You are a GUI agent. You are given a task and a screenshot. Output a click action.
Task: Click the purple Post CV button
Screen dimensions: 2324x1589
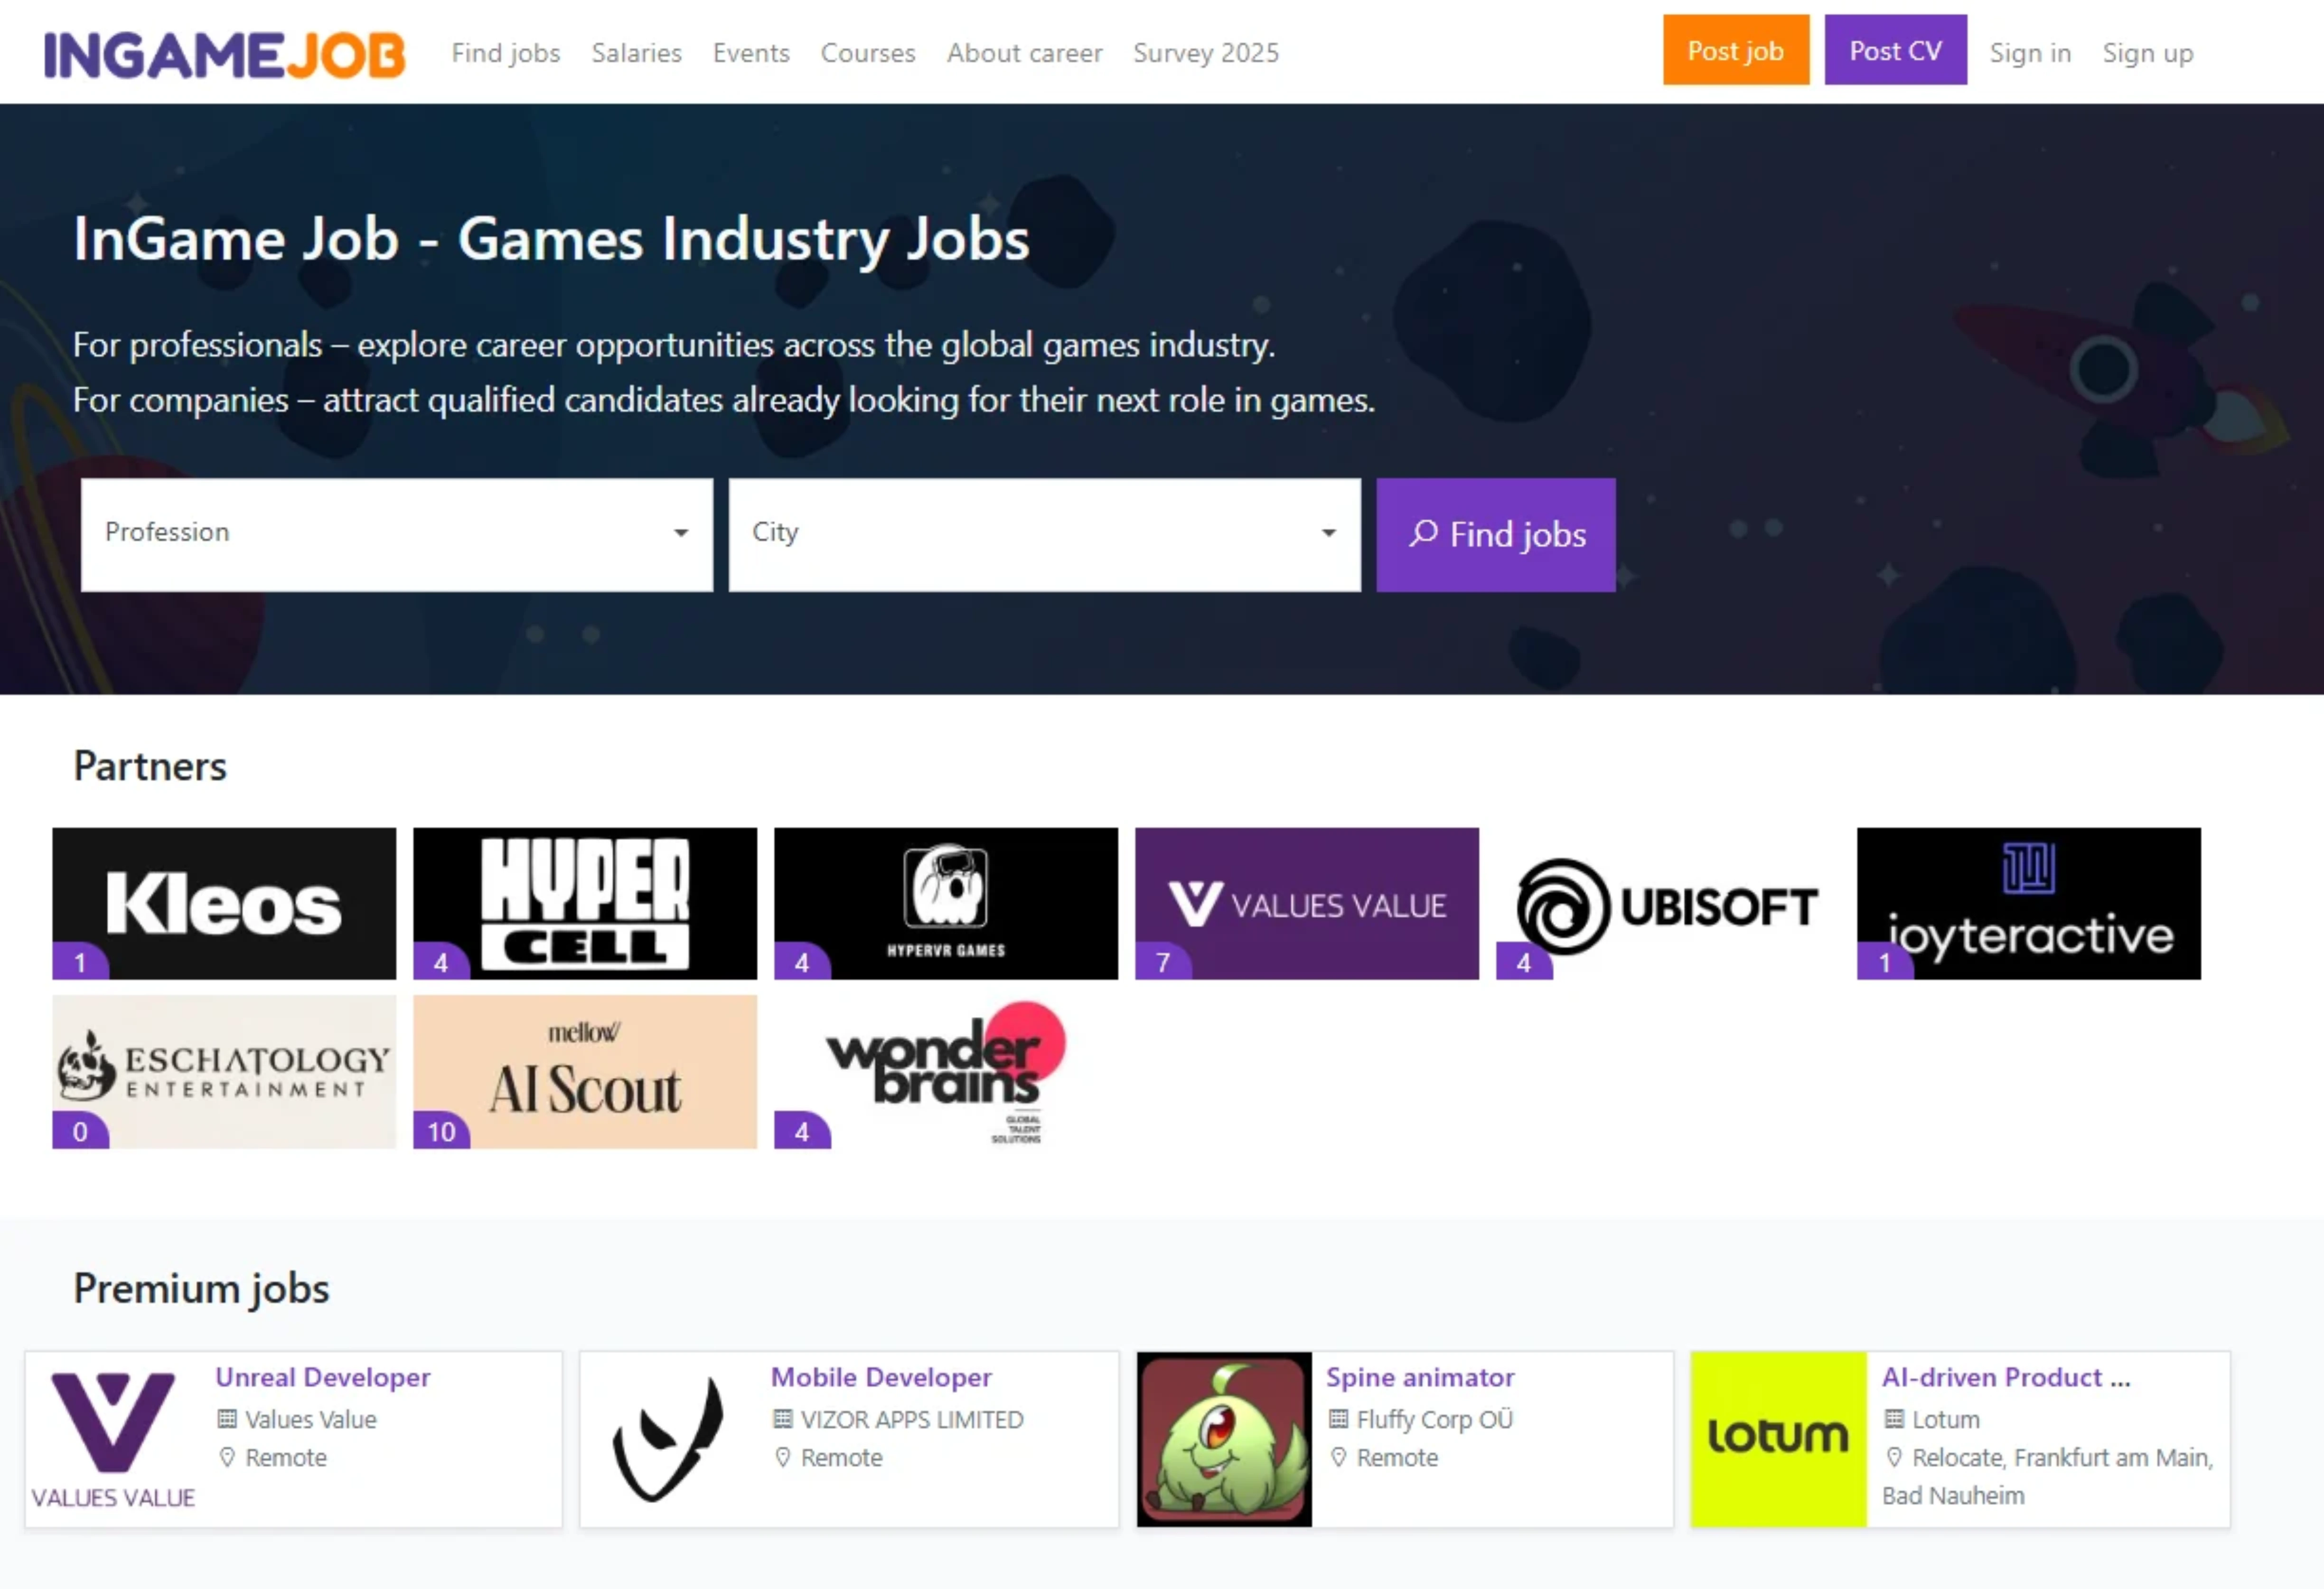pyautogui.click(x=1895, y=50)
